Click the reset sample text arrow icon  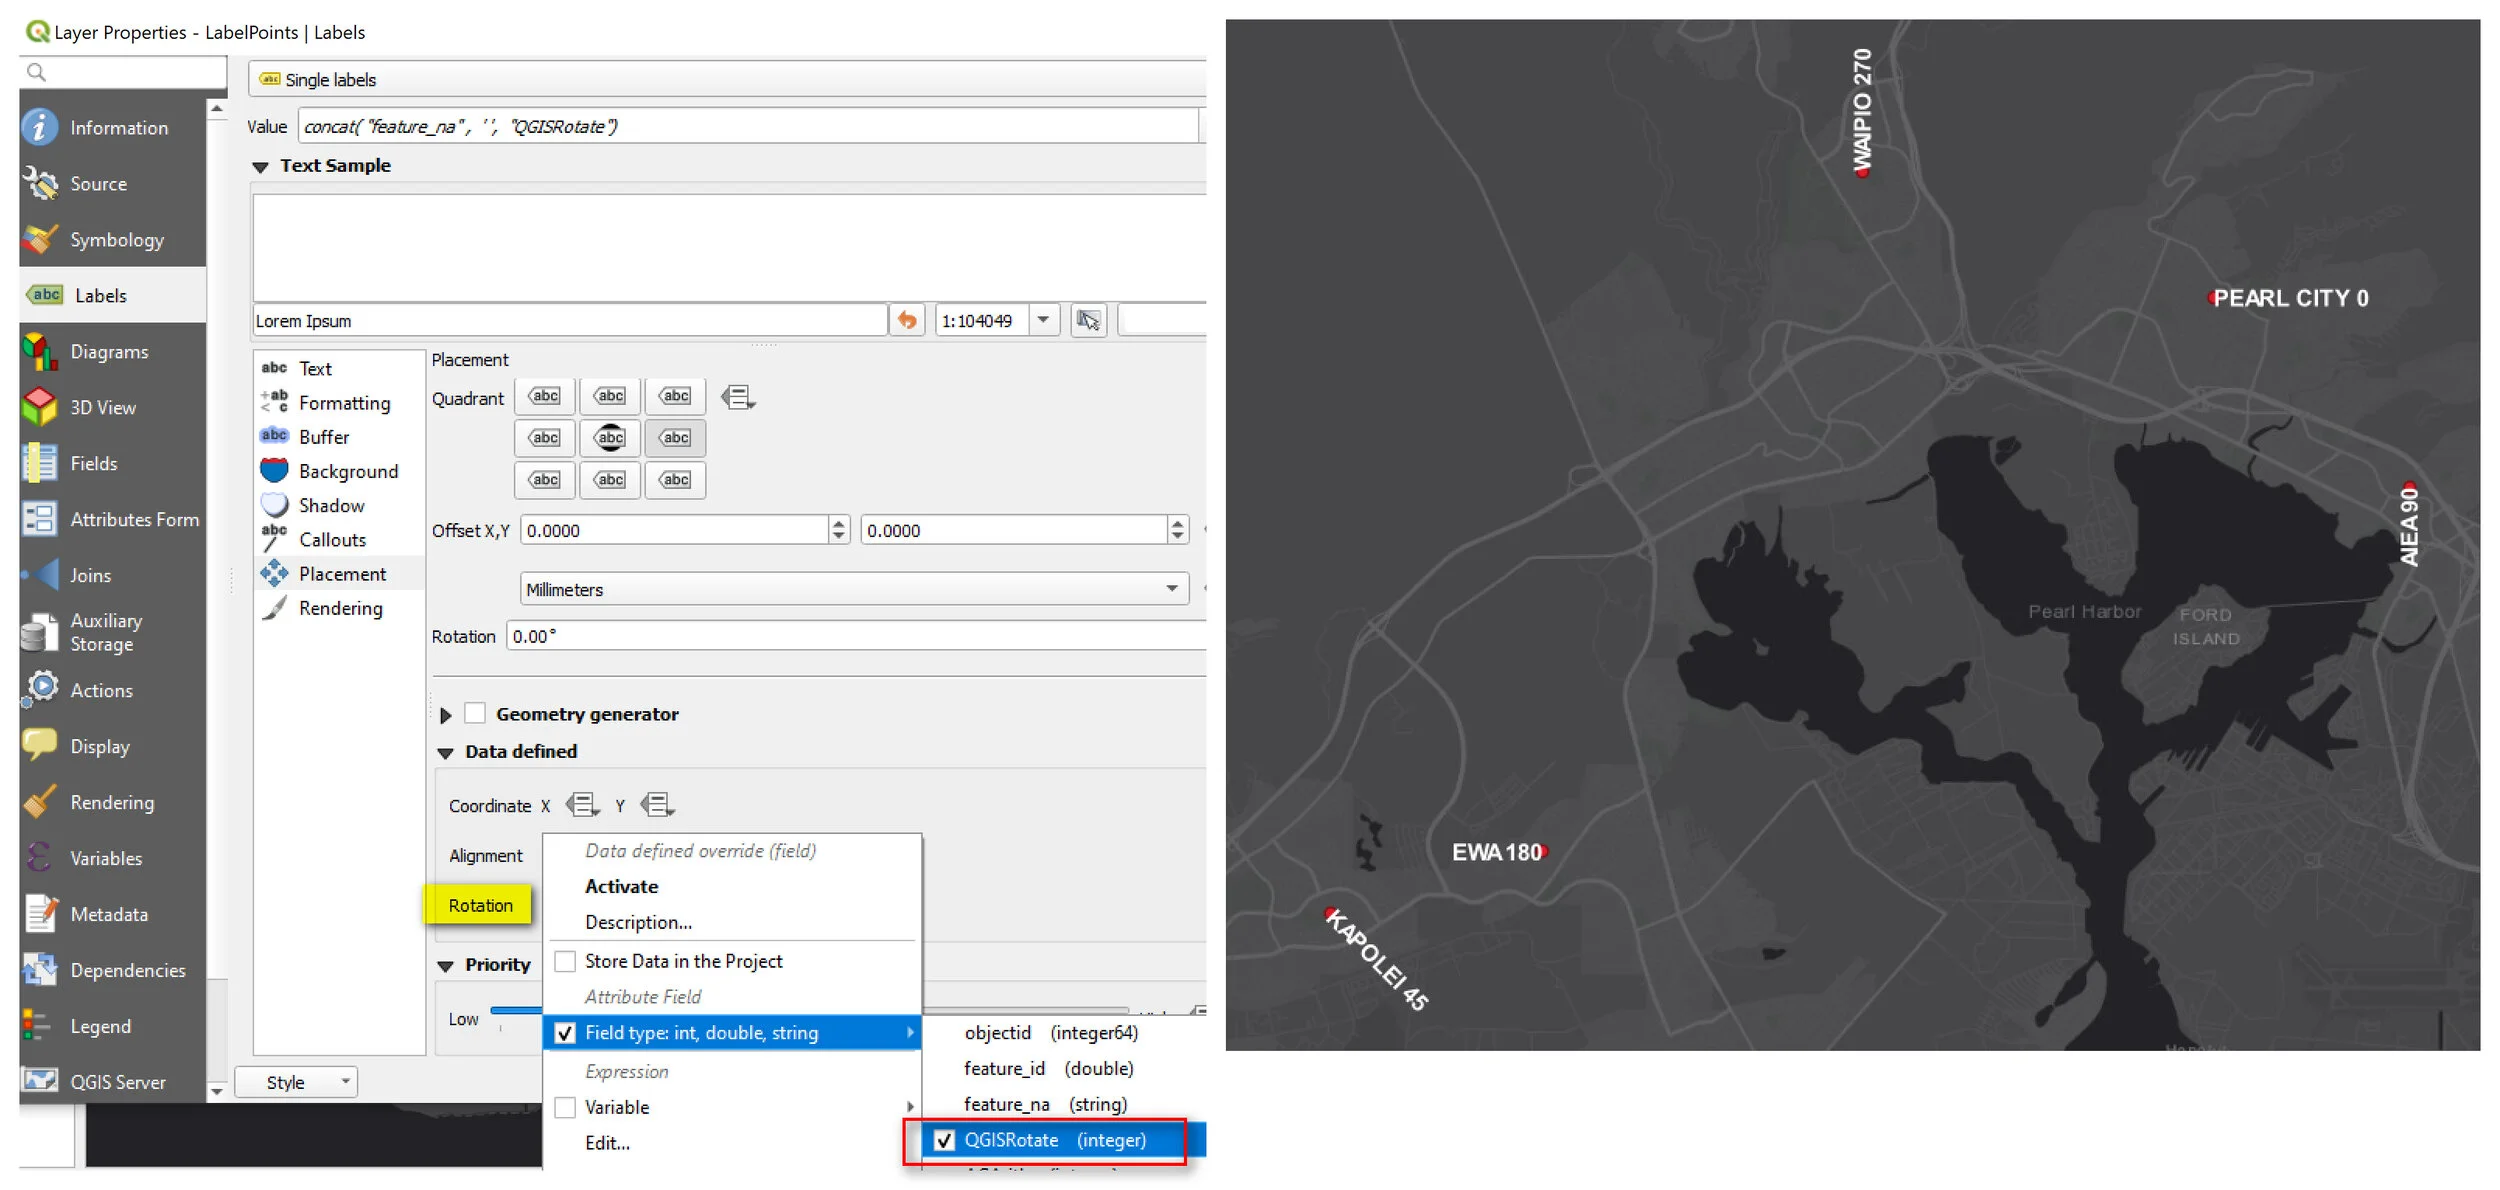[907, 321]
